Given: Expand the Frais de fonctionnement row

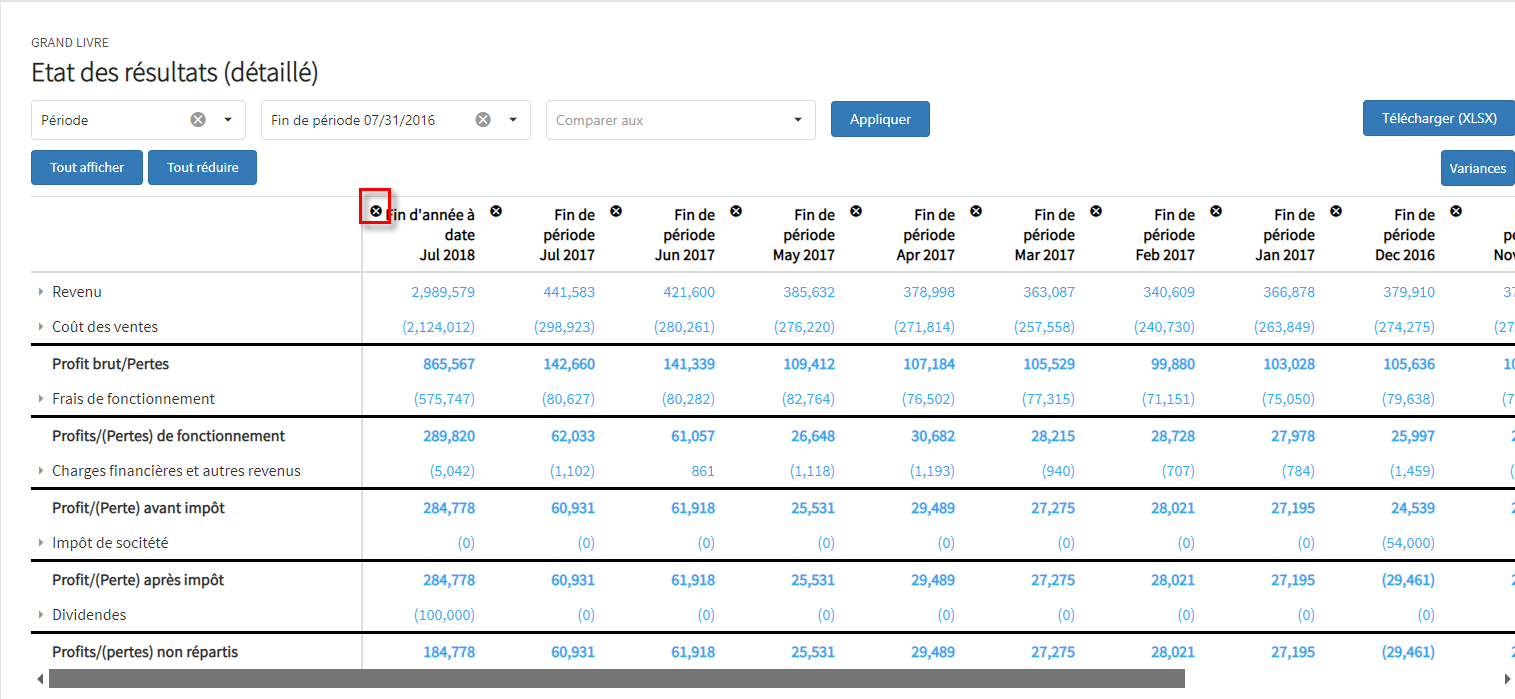Looking at the screenshot, I should point(41,399).
